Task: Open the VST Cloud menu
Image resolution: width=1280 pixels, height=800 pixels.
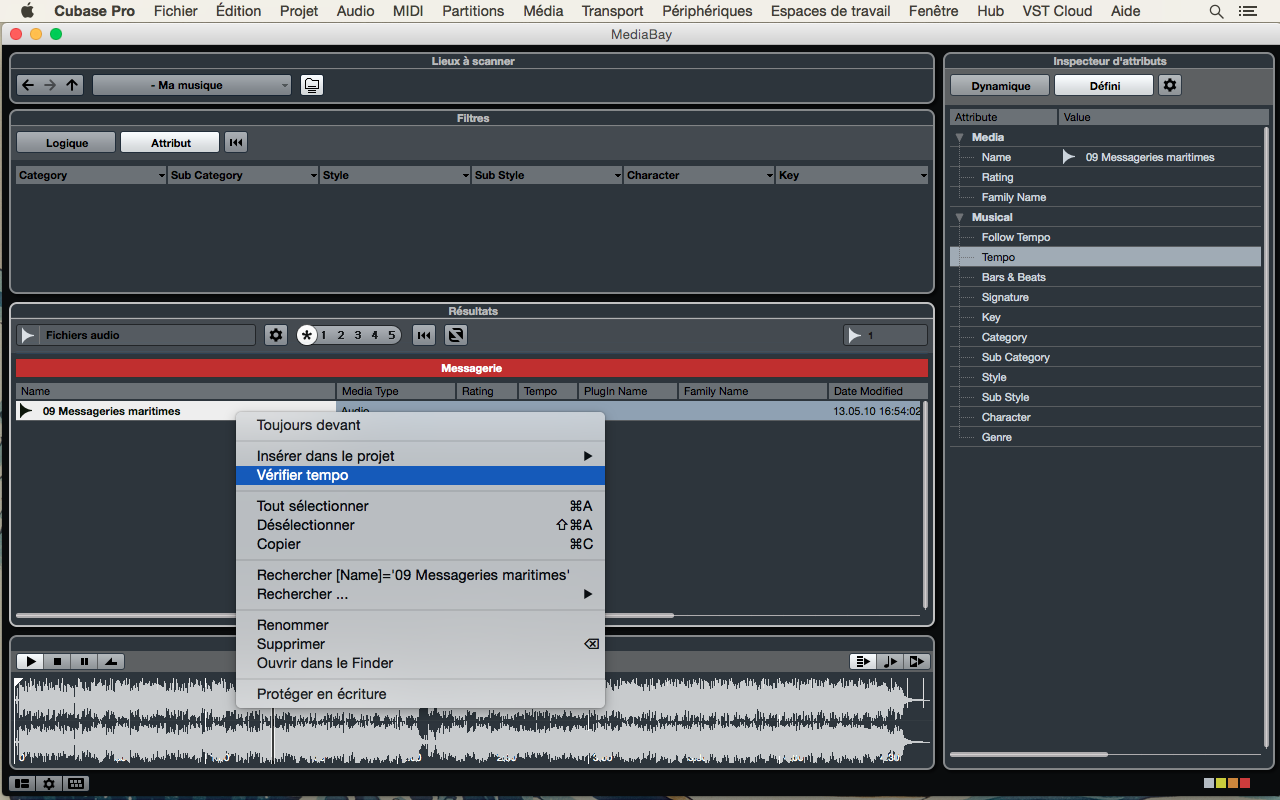Action: (x=1057, y=11)
